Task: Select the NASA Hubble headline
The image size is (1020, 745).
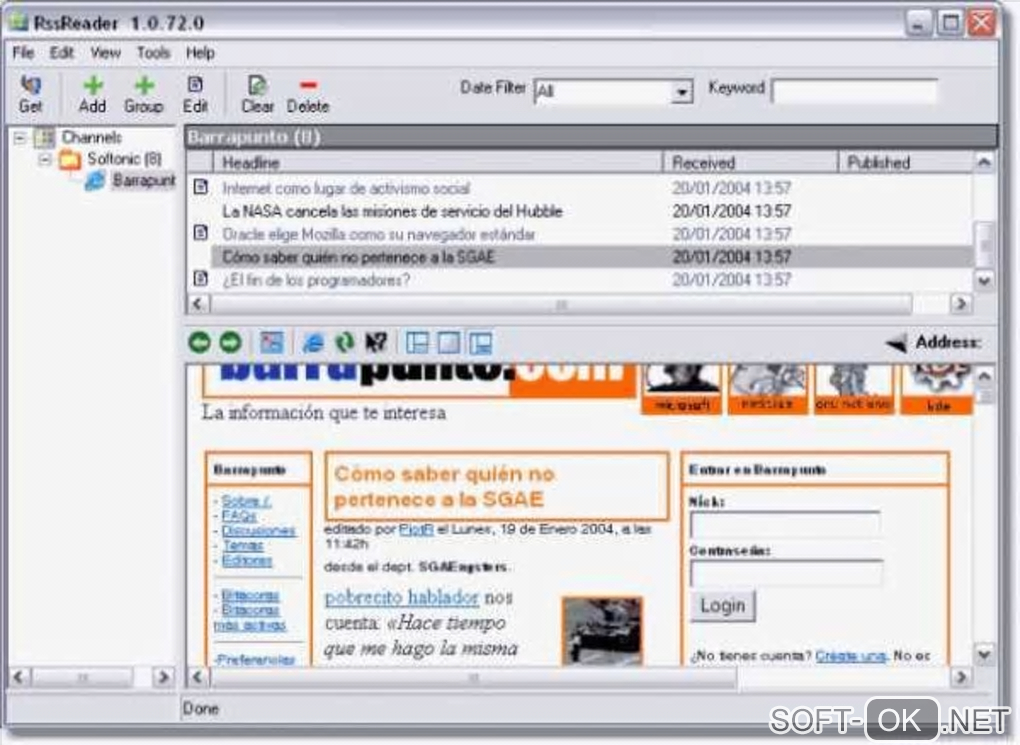Action: pyautogui.click(x=392, y=211)
